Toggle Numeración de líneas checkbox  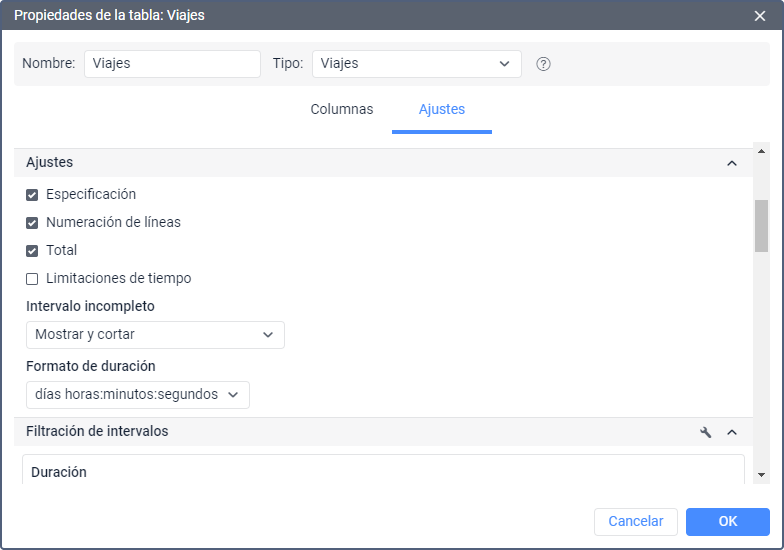tap(32, 223)
